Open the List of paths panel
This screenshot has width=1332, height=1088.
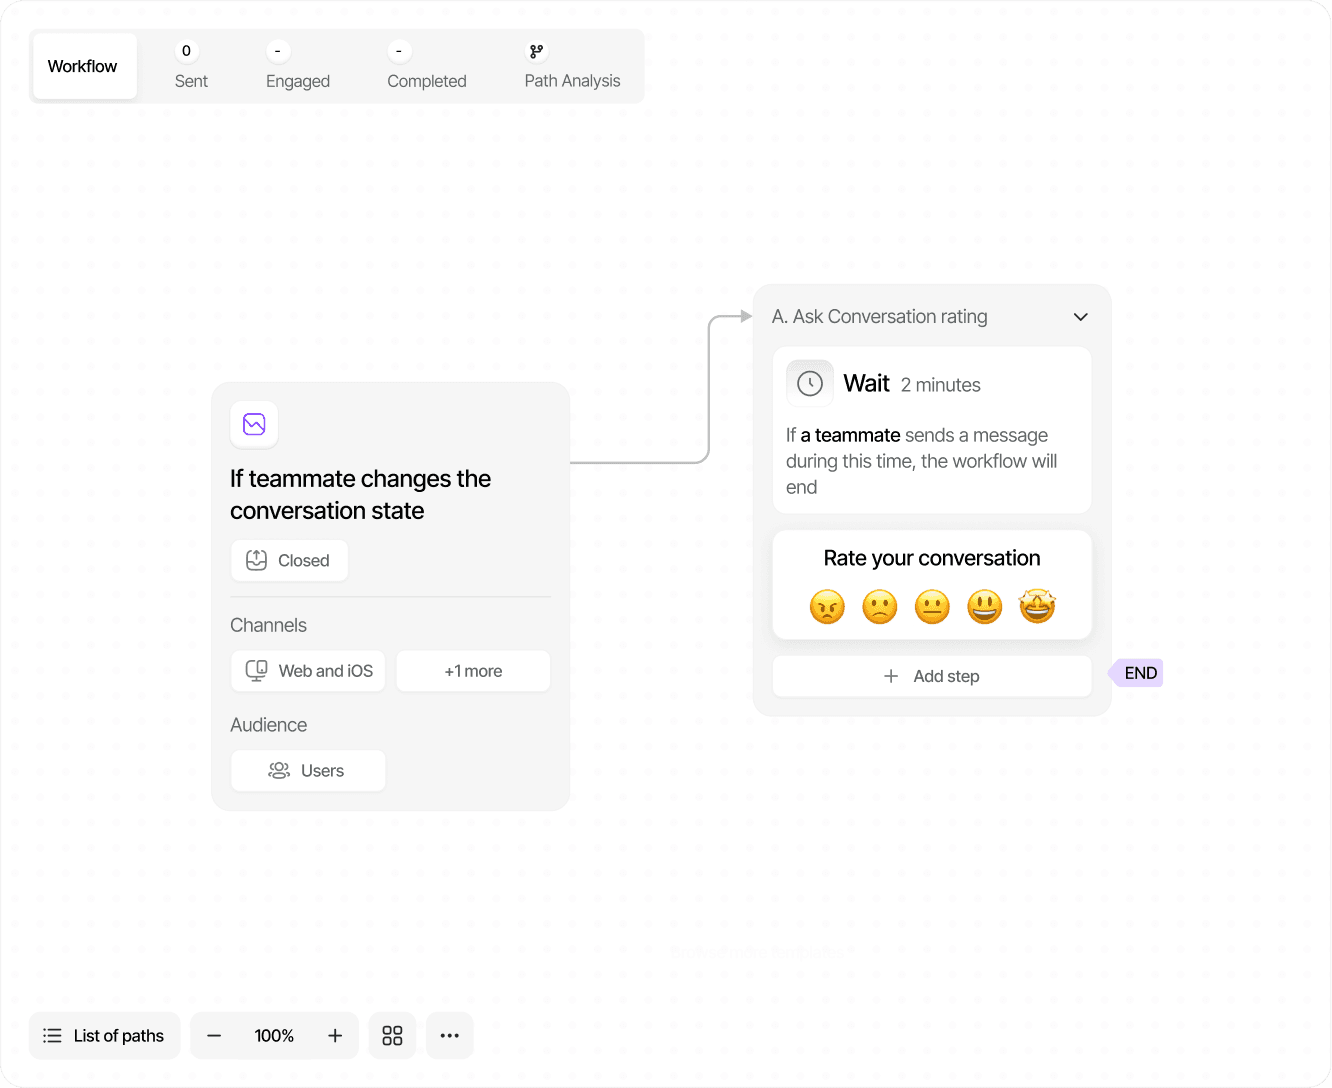tap(104, 1036)
